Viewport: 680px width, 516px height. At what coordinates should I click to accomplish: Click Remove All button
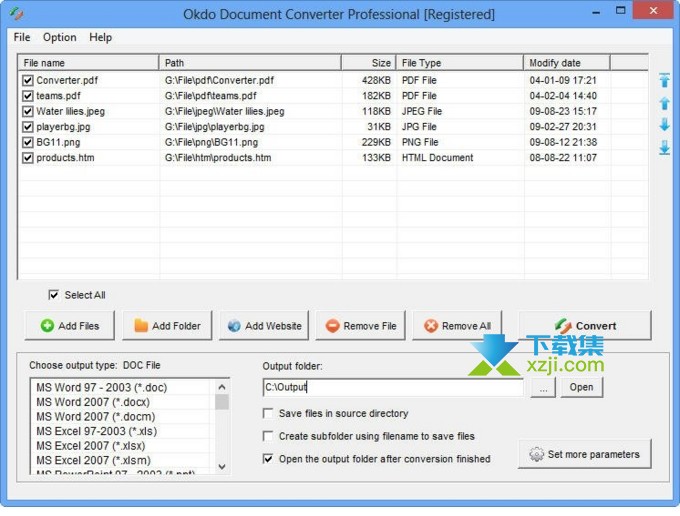pos(457,326)
